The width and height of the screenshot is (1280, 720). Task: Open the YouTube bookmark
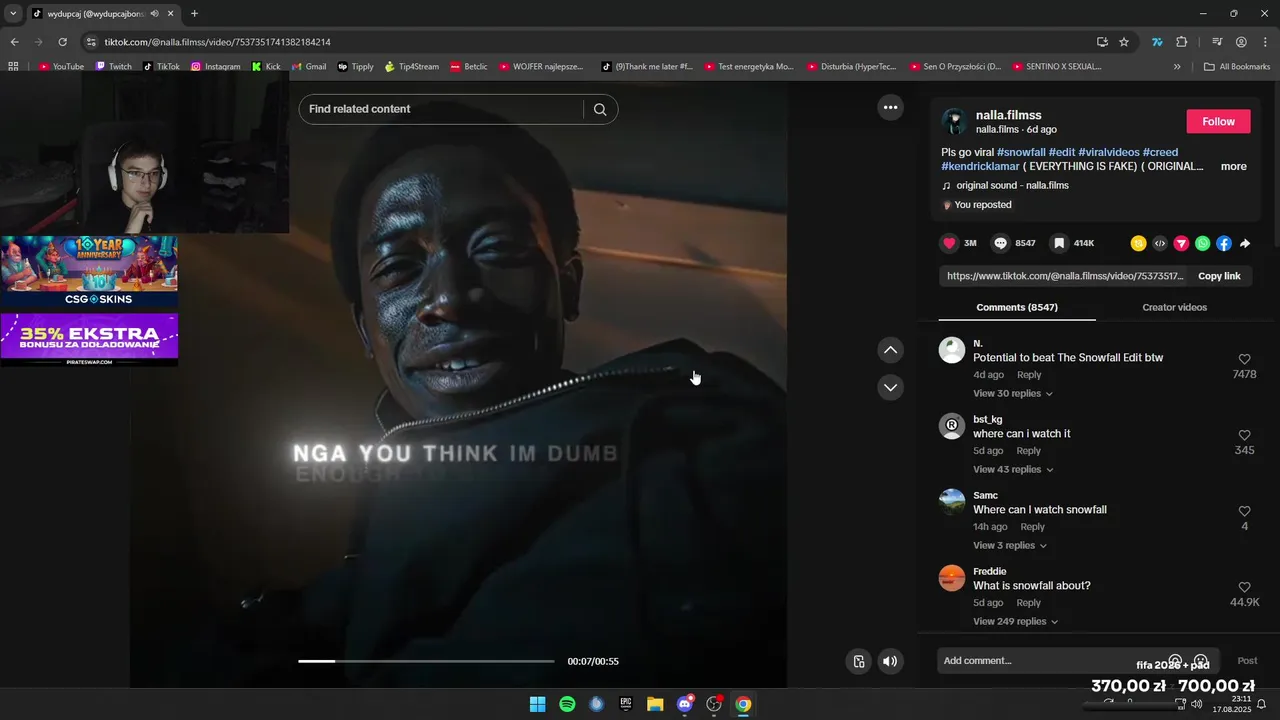click(x=61, y=67)
